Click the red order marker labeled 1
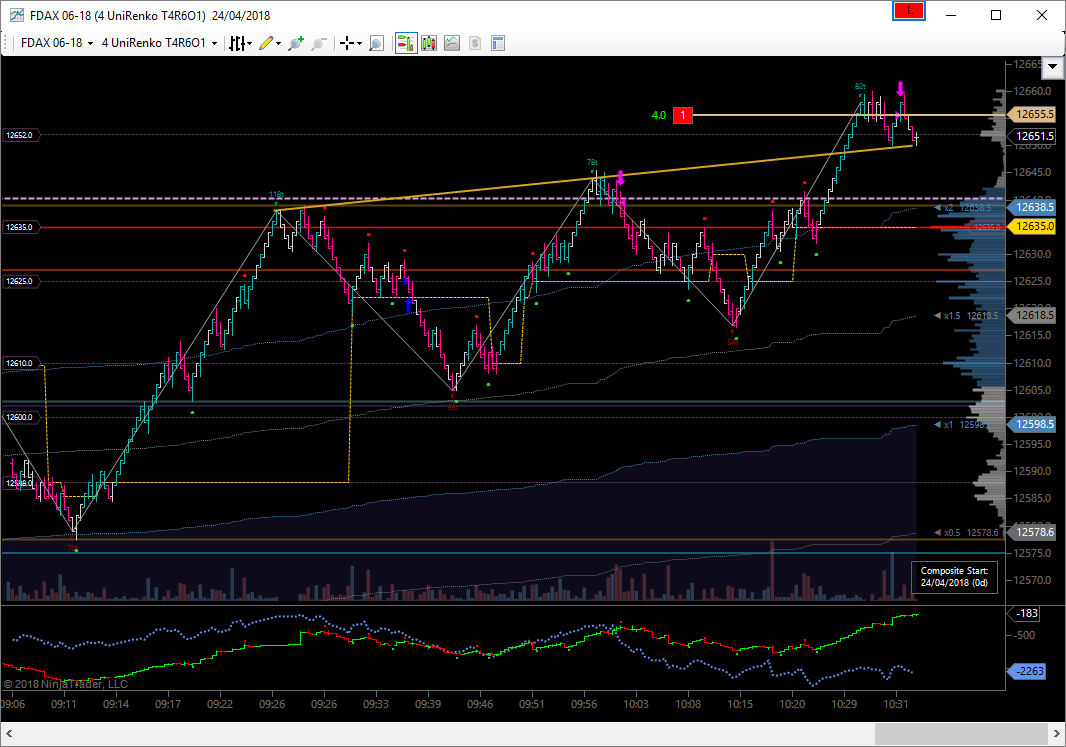Viewport: 1066px width, 747px height. point(683,116)
